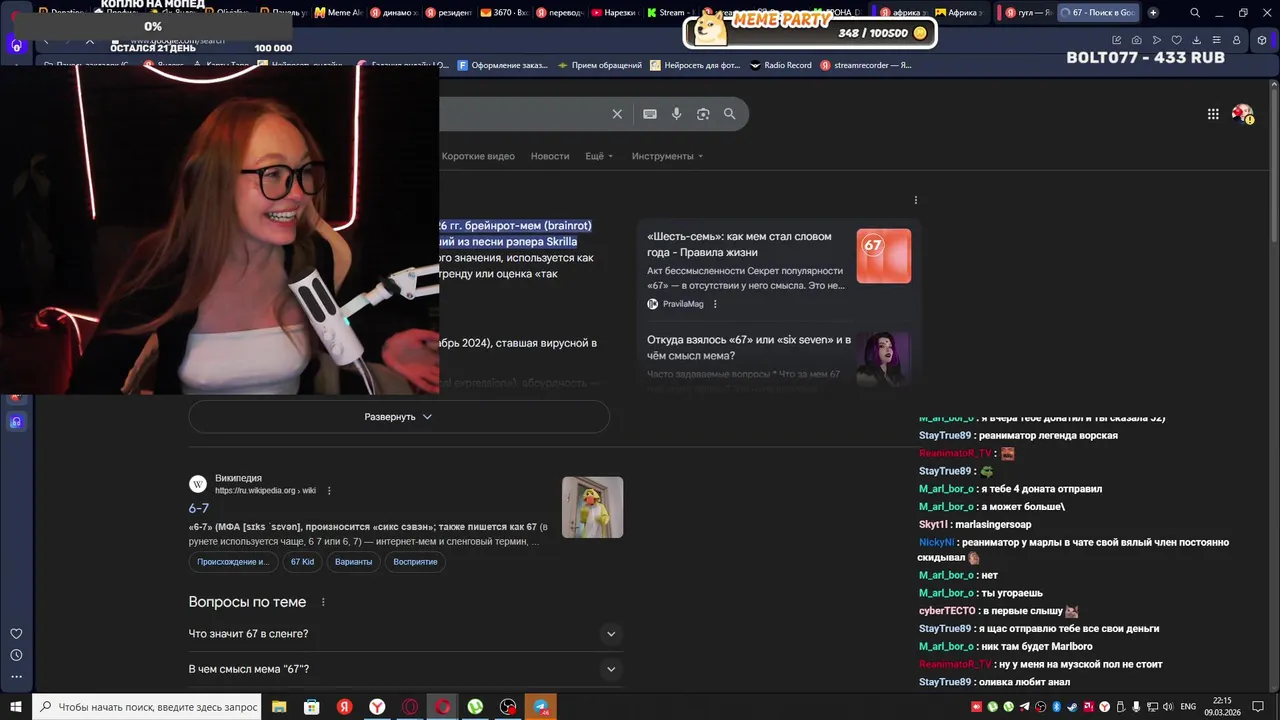Open the extensions cube icon
Viewport: 1280px width, 720px height.
tap(1262, 40)
